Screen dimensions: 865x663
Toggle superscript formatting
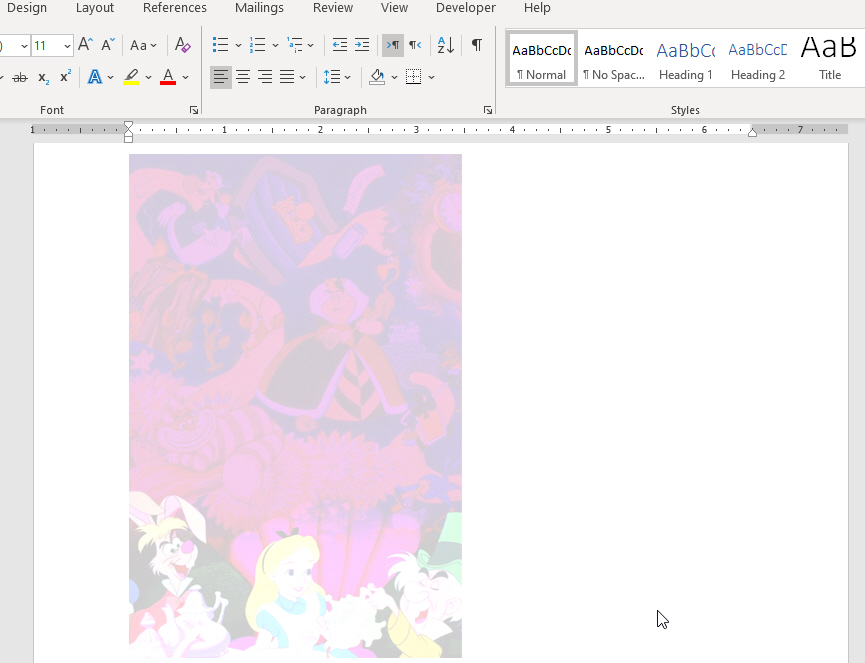pos(66,77)
